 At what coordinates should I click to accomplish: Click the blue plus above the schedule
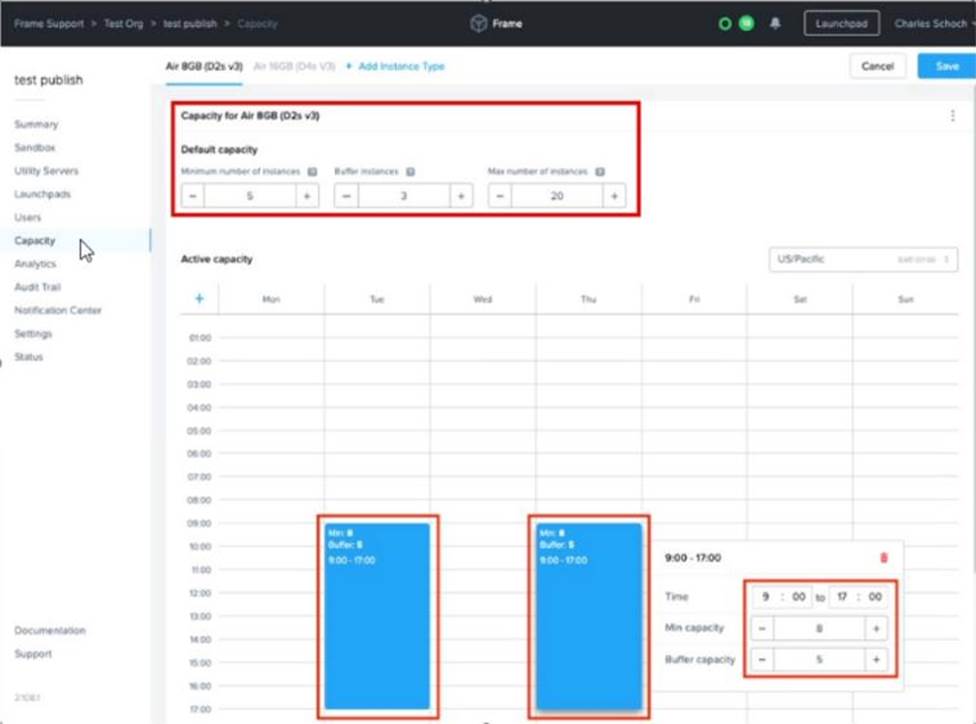click(199, 299)
